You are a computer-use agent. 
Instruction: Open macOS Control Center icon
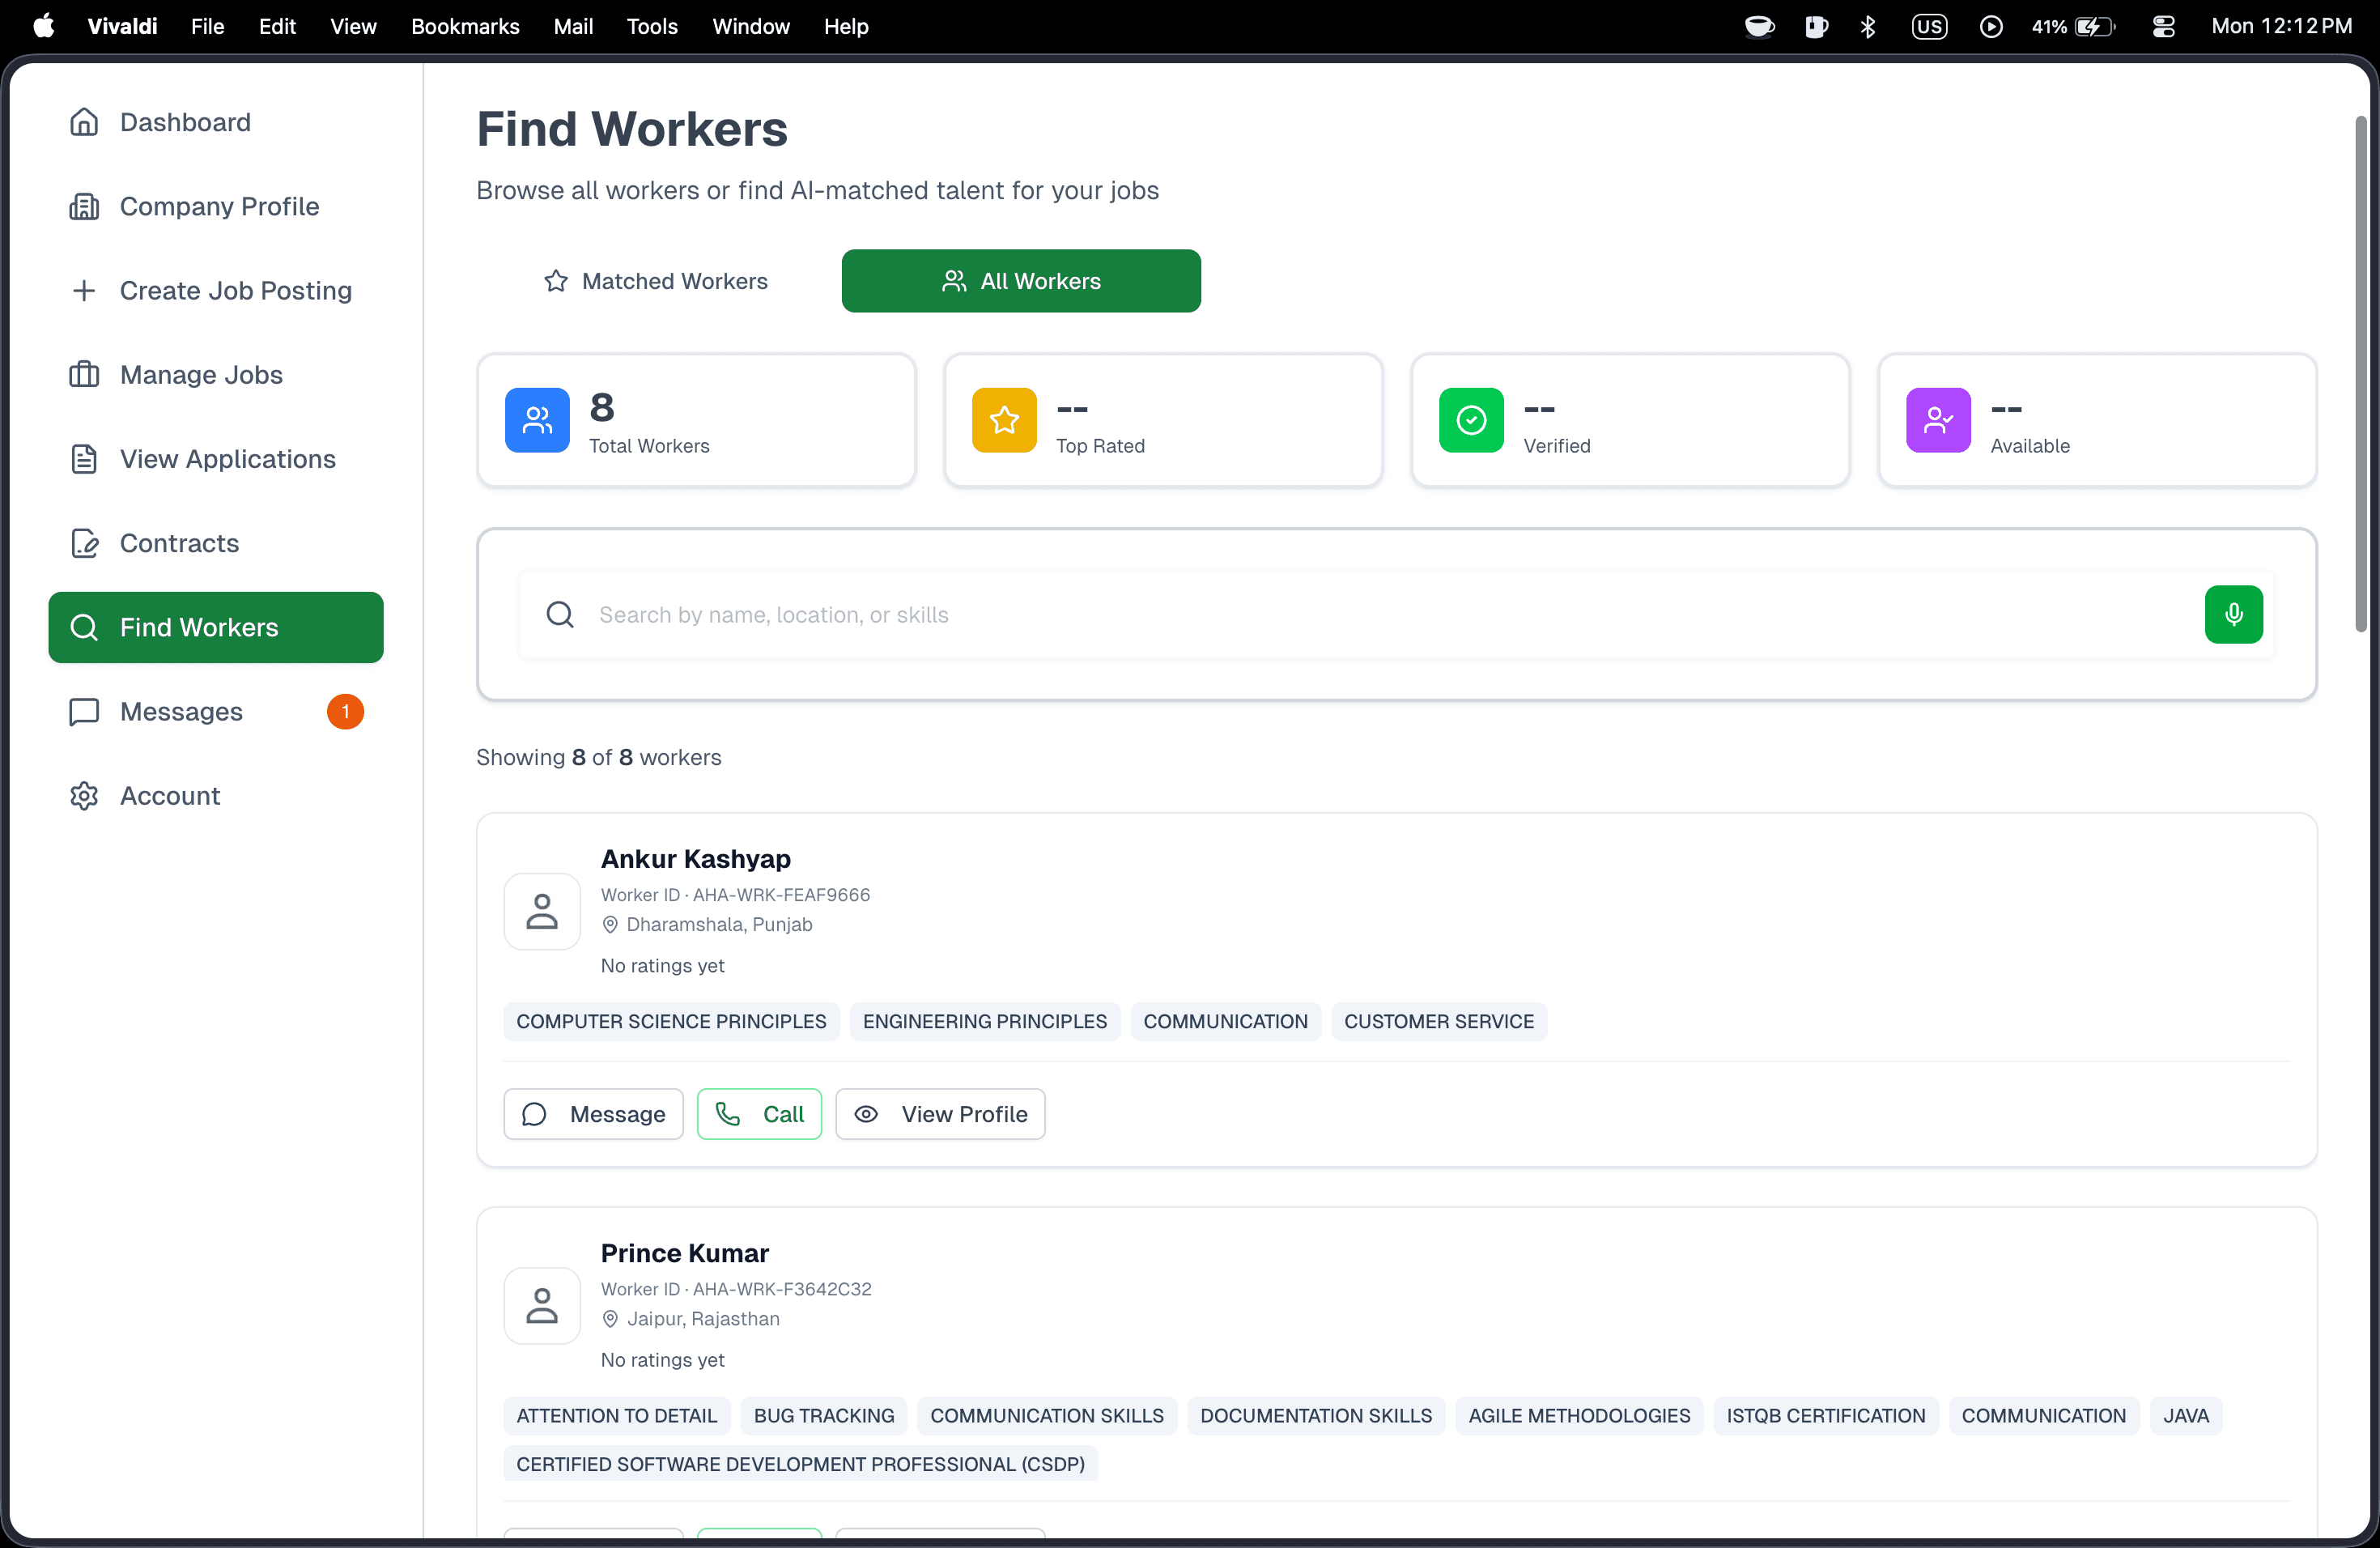click(x=2163, y=26)
